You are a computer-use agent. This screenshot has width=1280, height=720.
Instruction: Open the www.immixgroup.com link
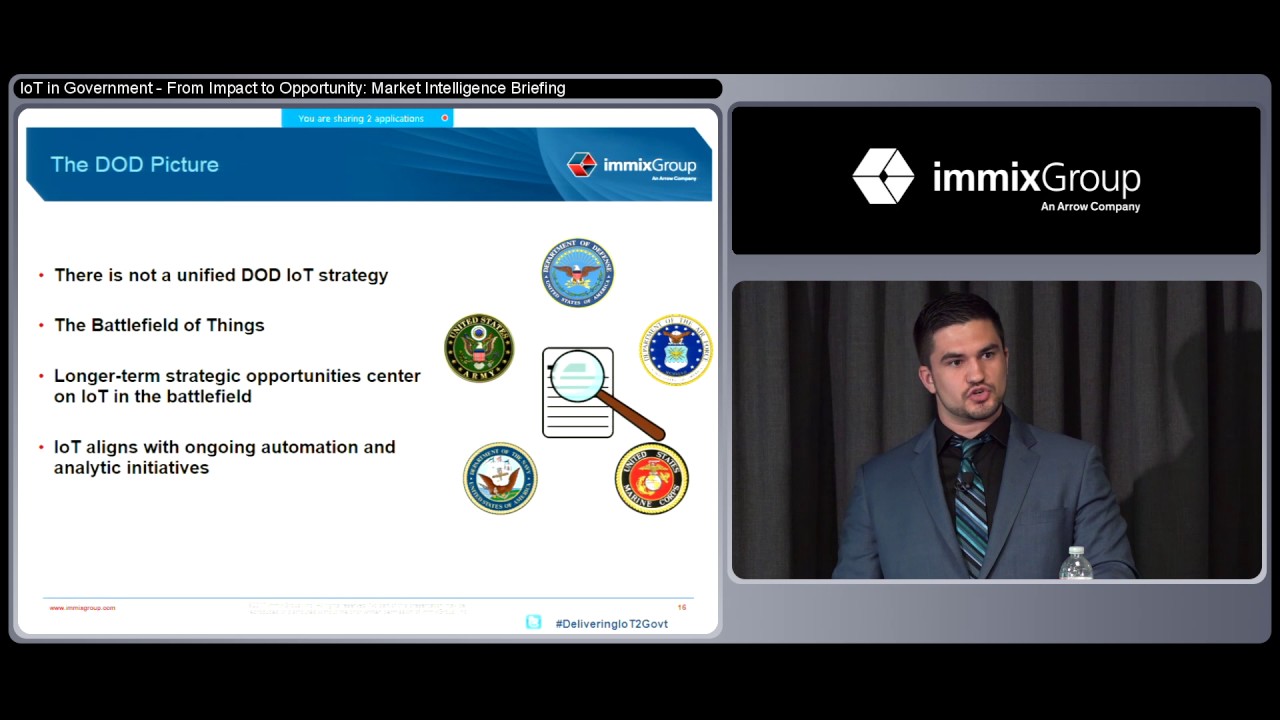(x=82, y=608)
